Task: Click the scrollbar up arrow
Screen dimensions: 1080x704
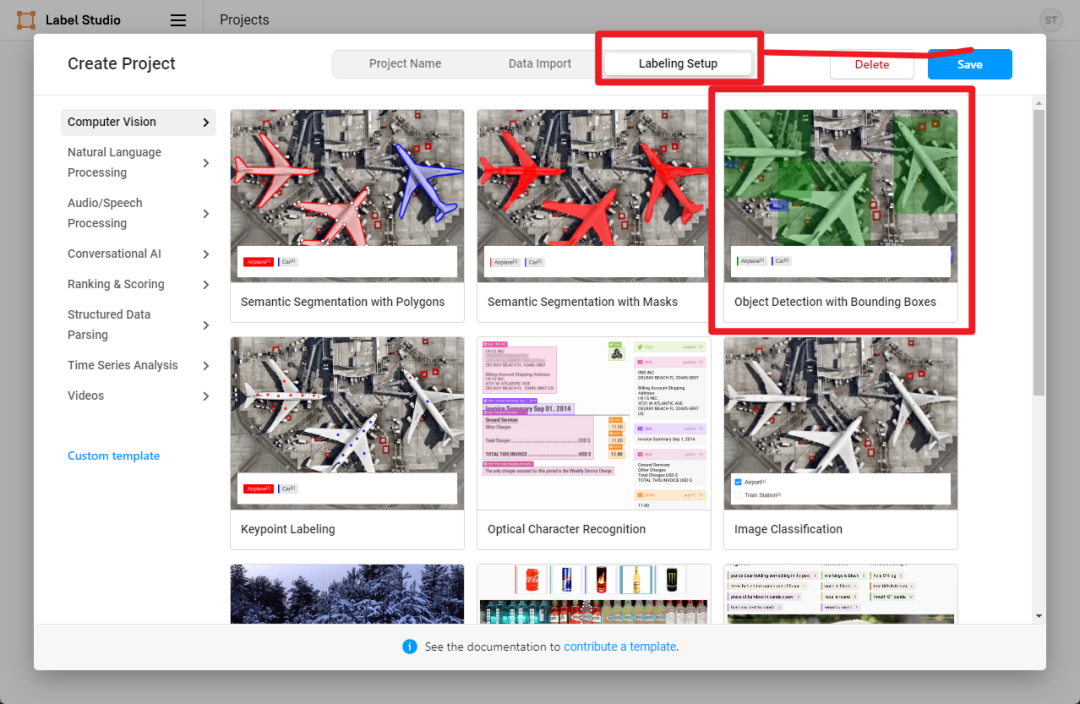Action: point(1039,103)
